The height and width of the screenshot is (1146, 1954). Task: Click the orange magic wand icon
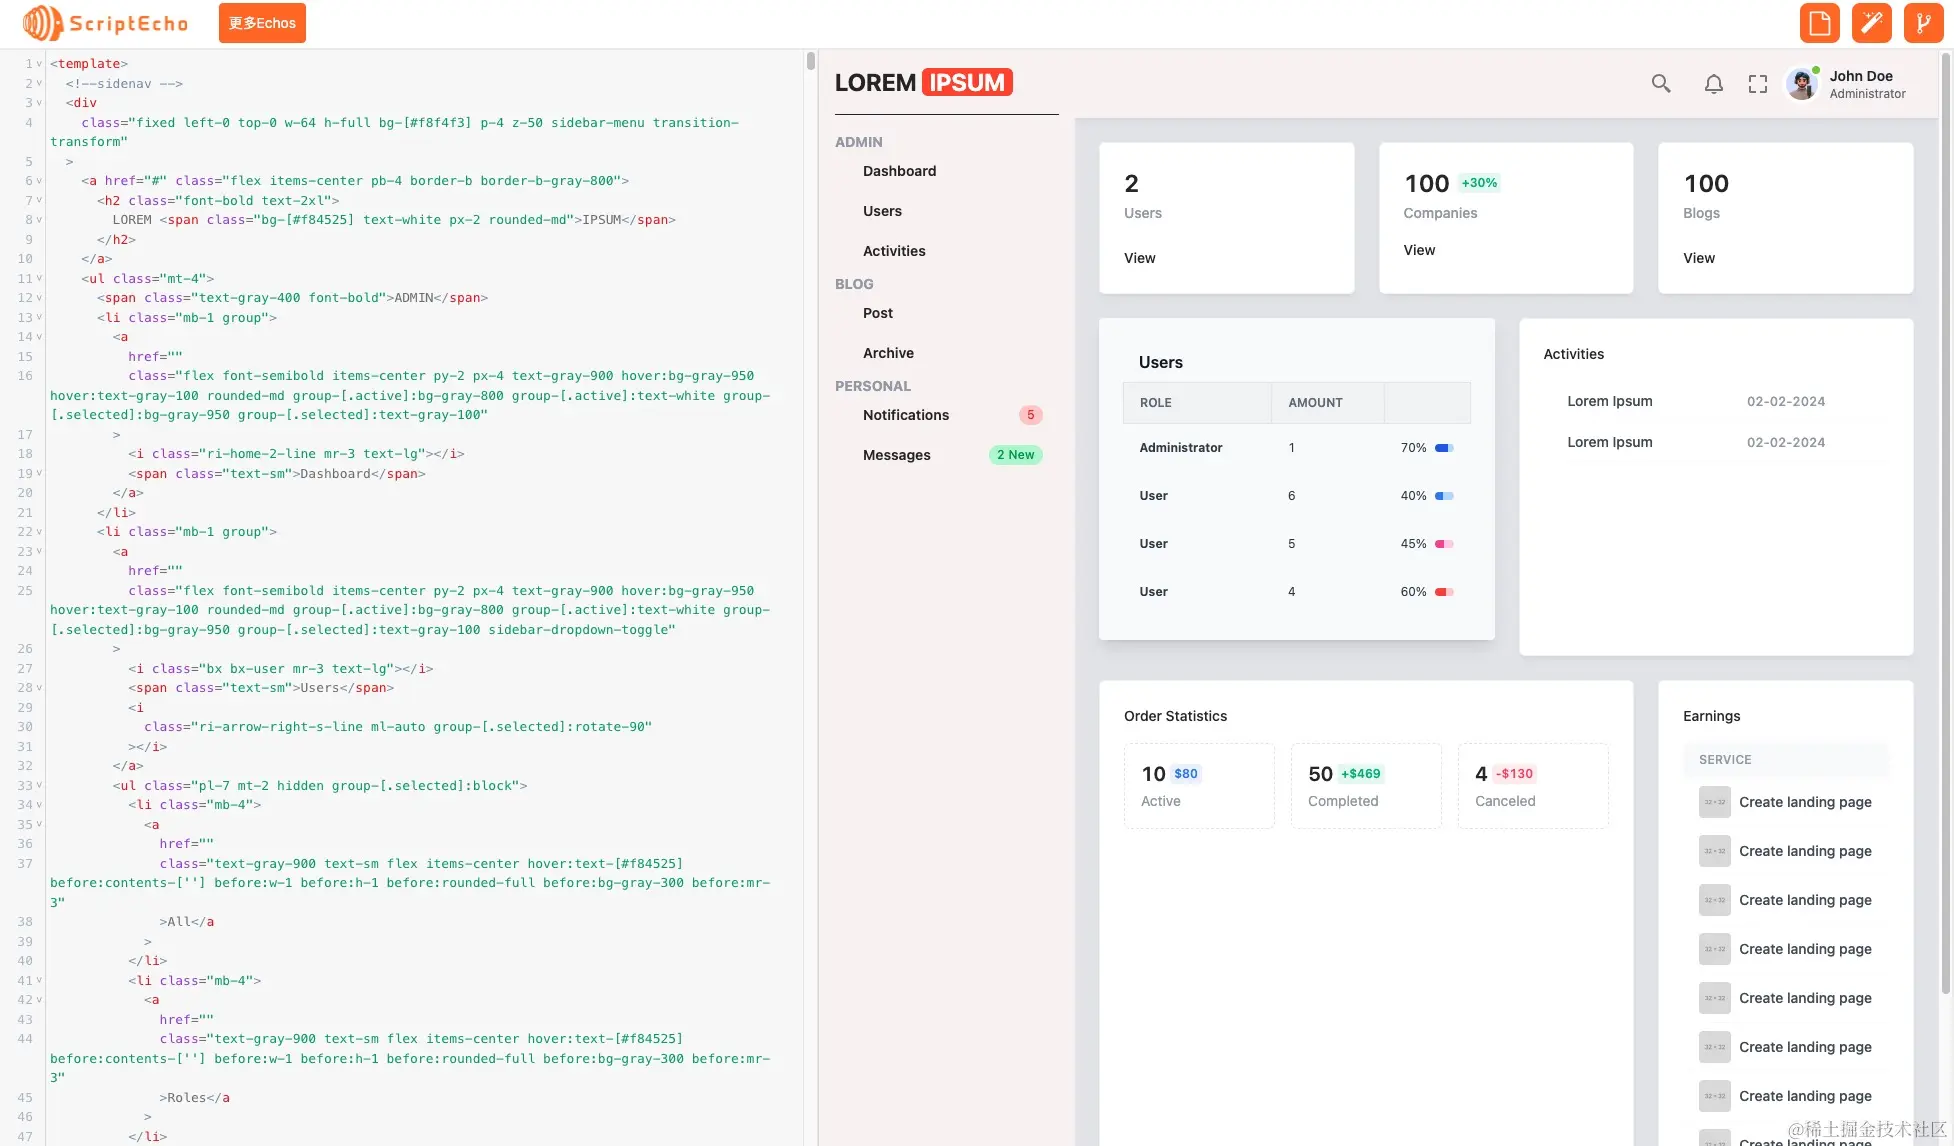(x=1871, y=23)
